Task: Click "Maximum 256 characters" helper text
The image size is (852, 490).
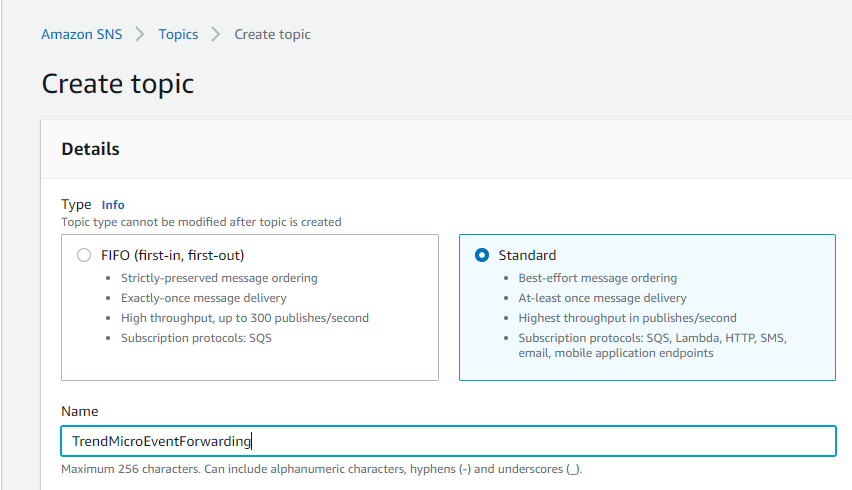Action: pos(322,469)
